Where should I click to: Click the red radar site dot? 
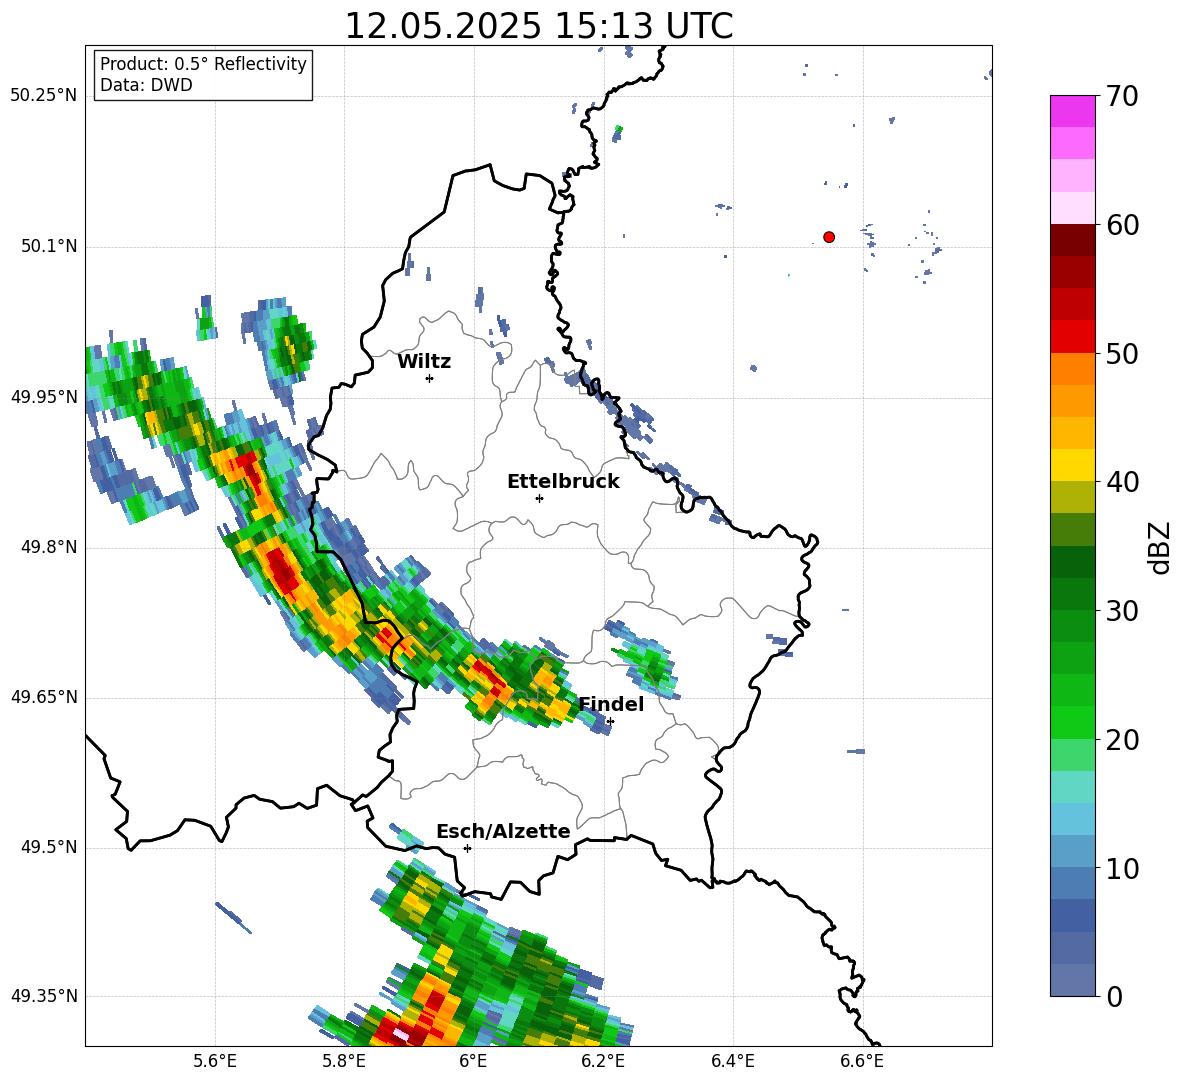tap(829, 237)
